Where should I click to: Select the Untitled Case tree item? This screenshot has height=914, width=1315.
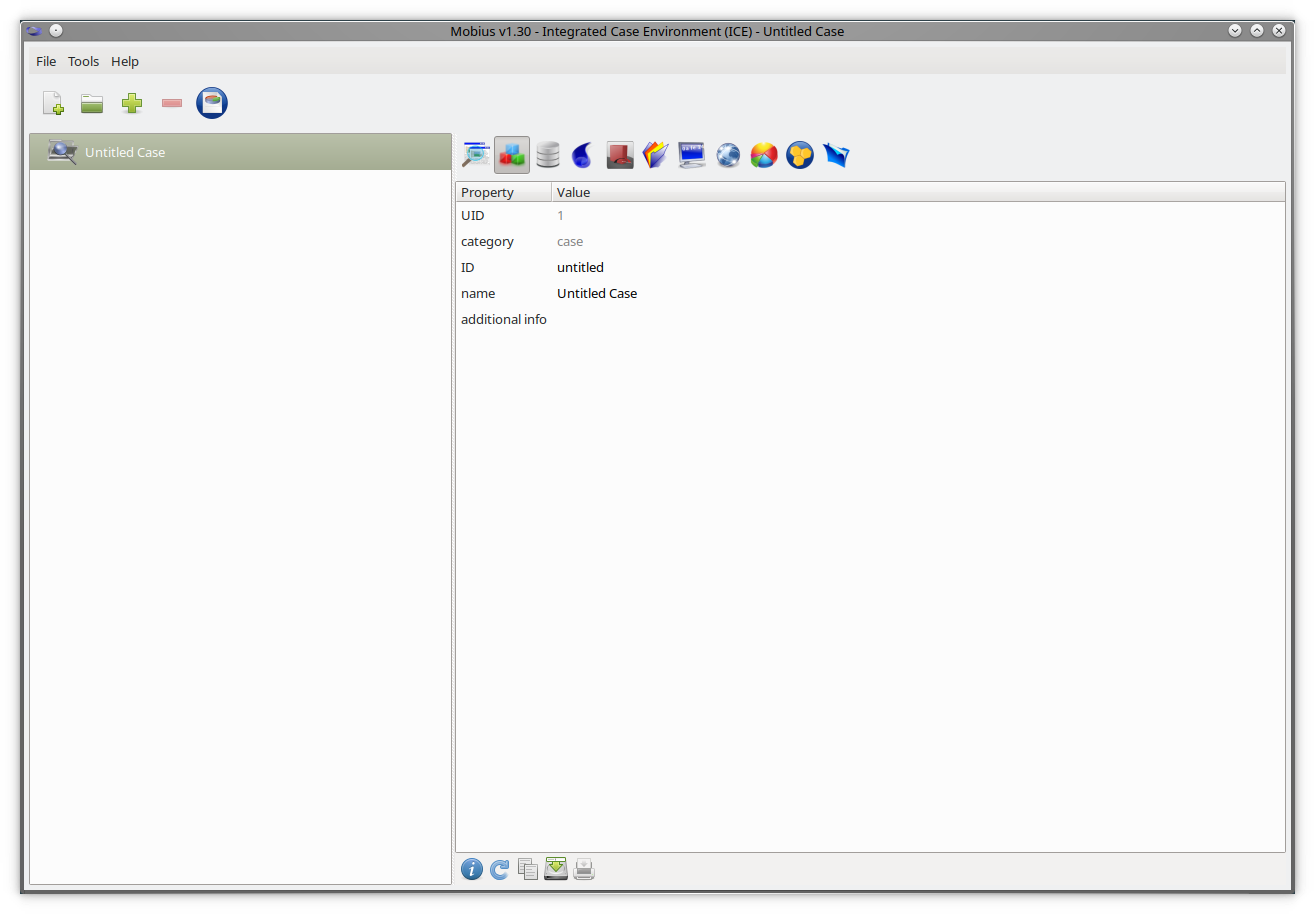(125, 153)
